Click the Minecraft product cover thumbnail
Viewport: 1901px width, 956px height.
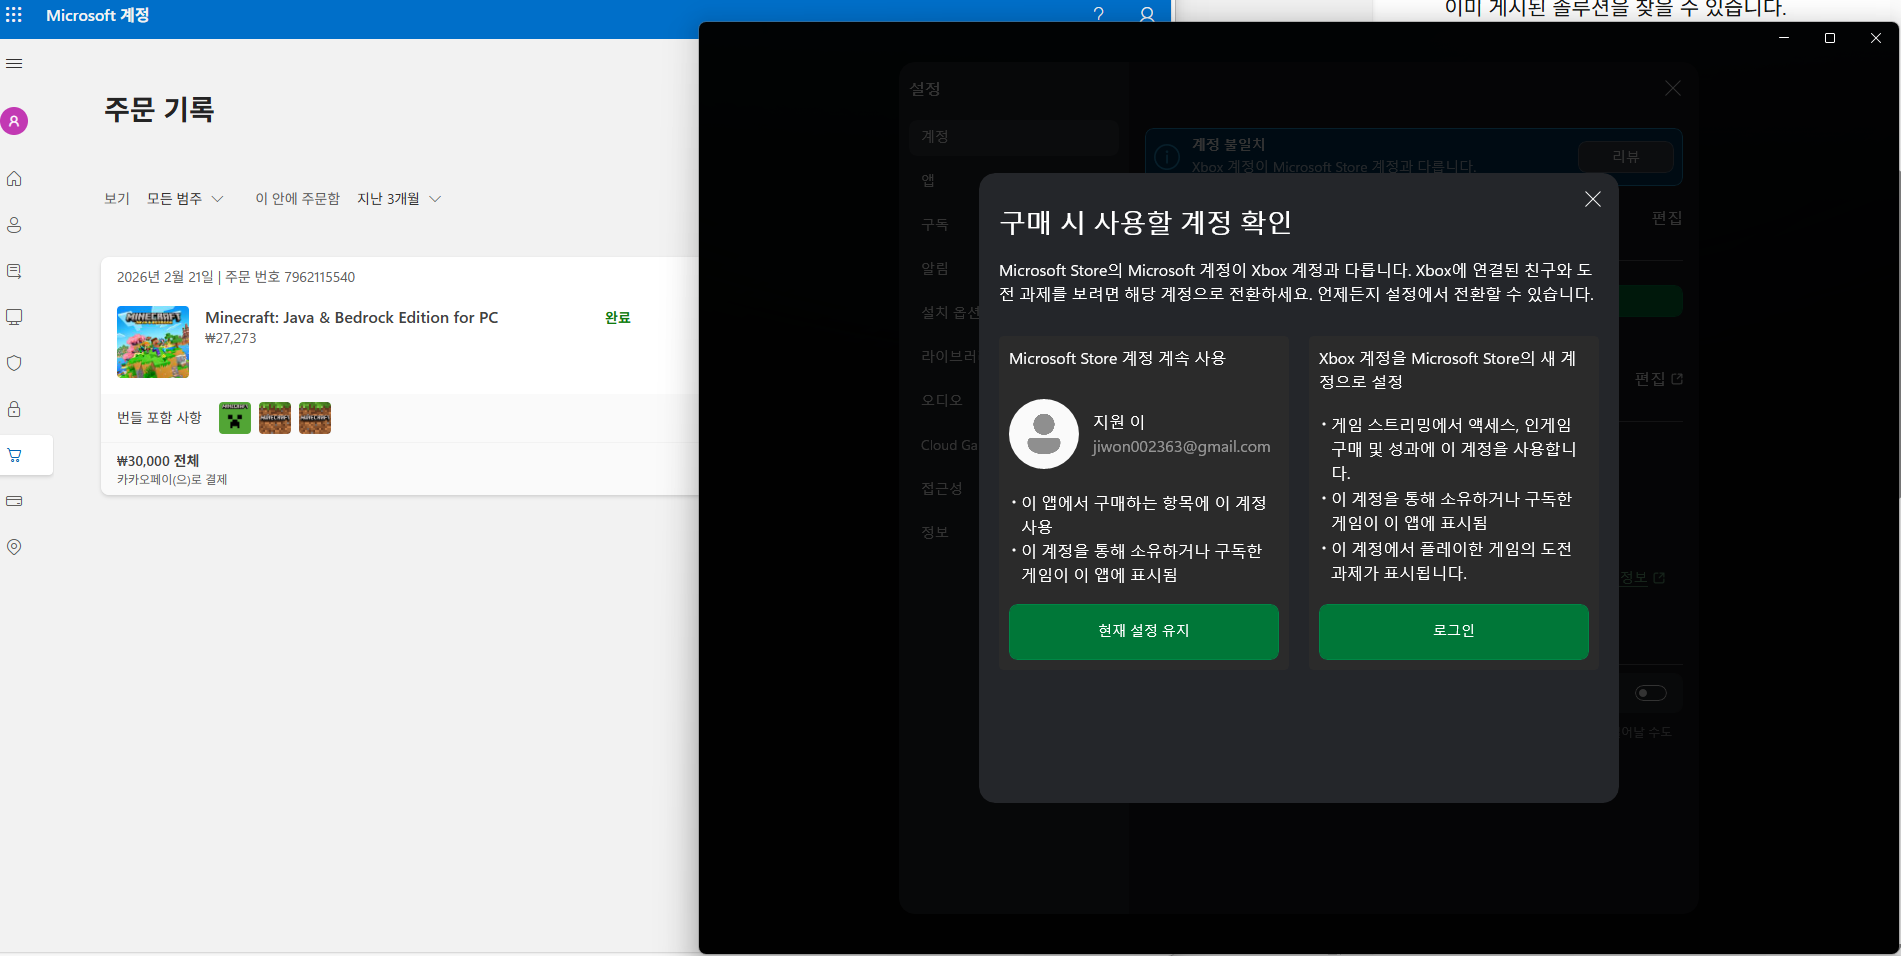point(153,342)
